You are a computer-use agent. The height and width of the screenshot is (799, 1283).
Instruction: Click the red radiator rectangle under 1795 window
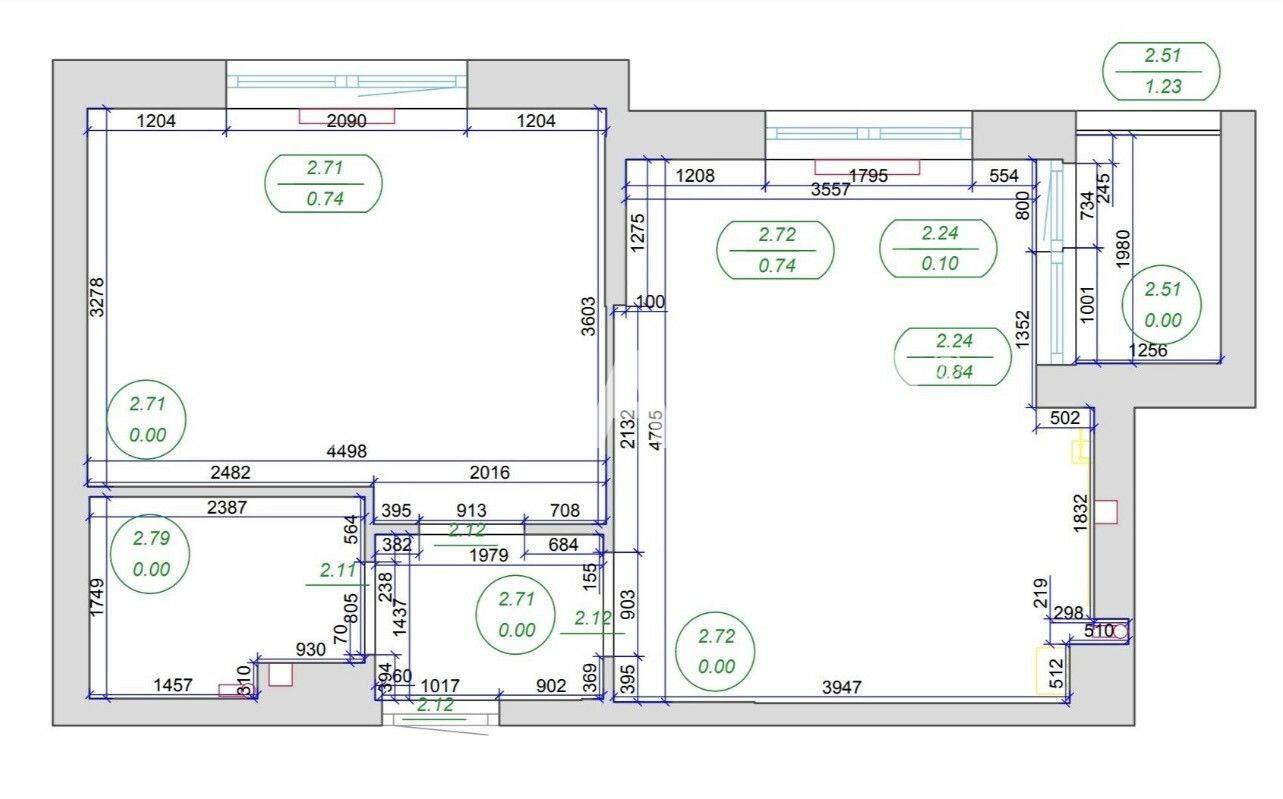(x=867, y=167)
